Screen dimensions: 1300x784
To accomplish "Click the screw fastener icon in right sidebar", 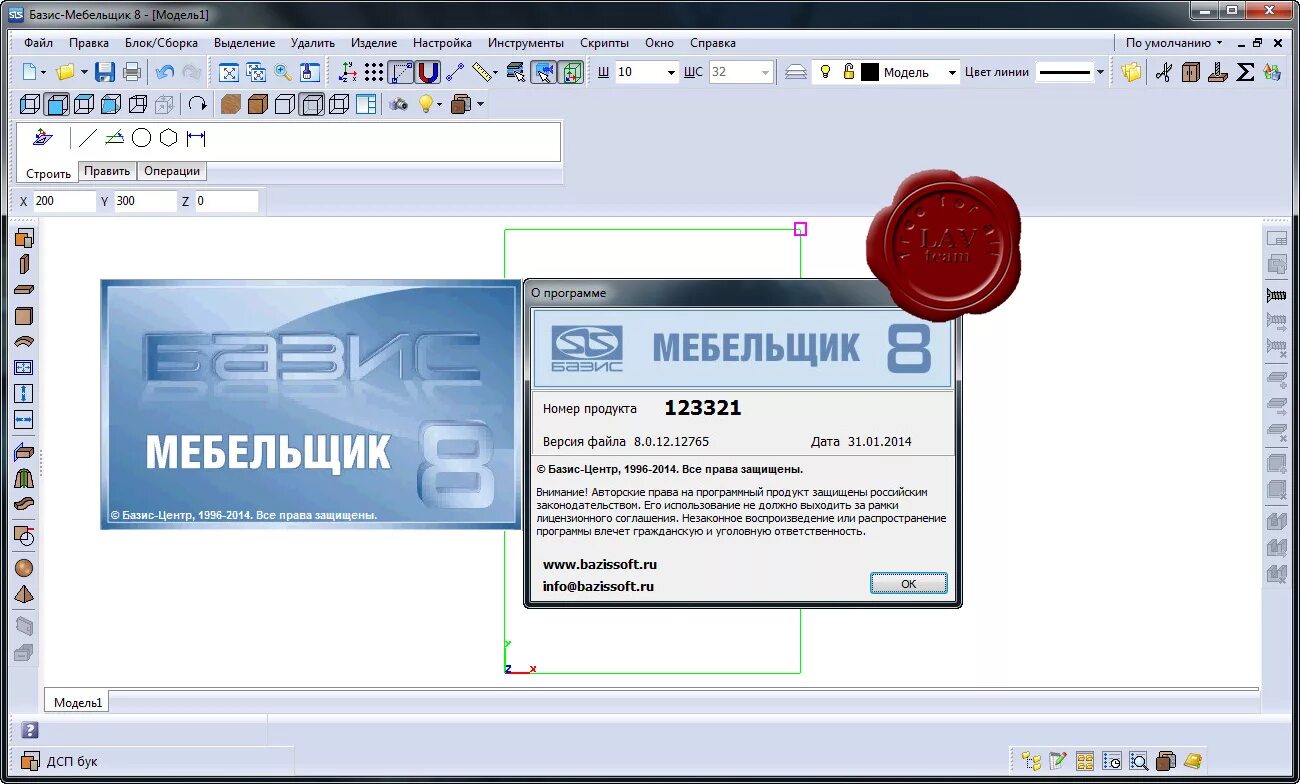I will tap(1277, 295).
